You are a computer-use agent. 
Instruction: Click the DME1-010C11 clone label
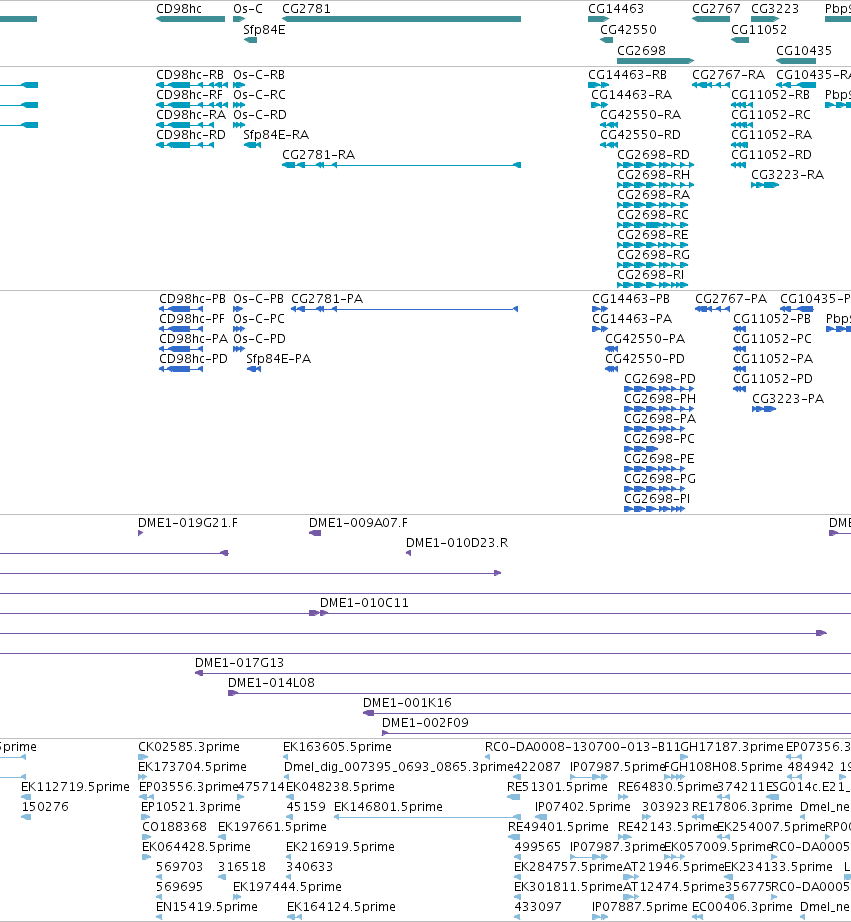(364, 603)
